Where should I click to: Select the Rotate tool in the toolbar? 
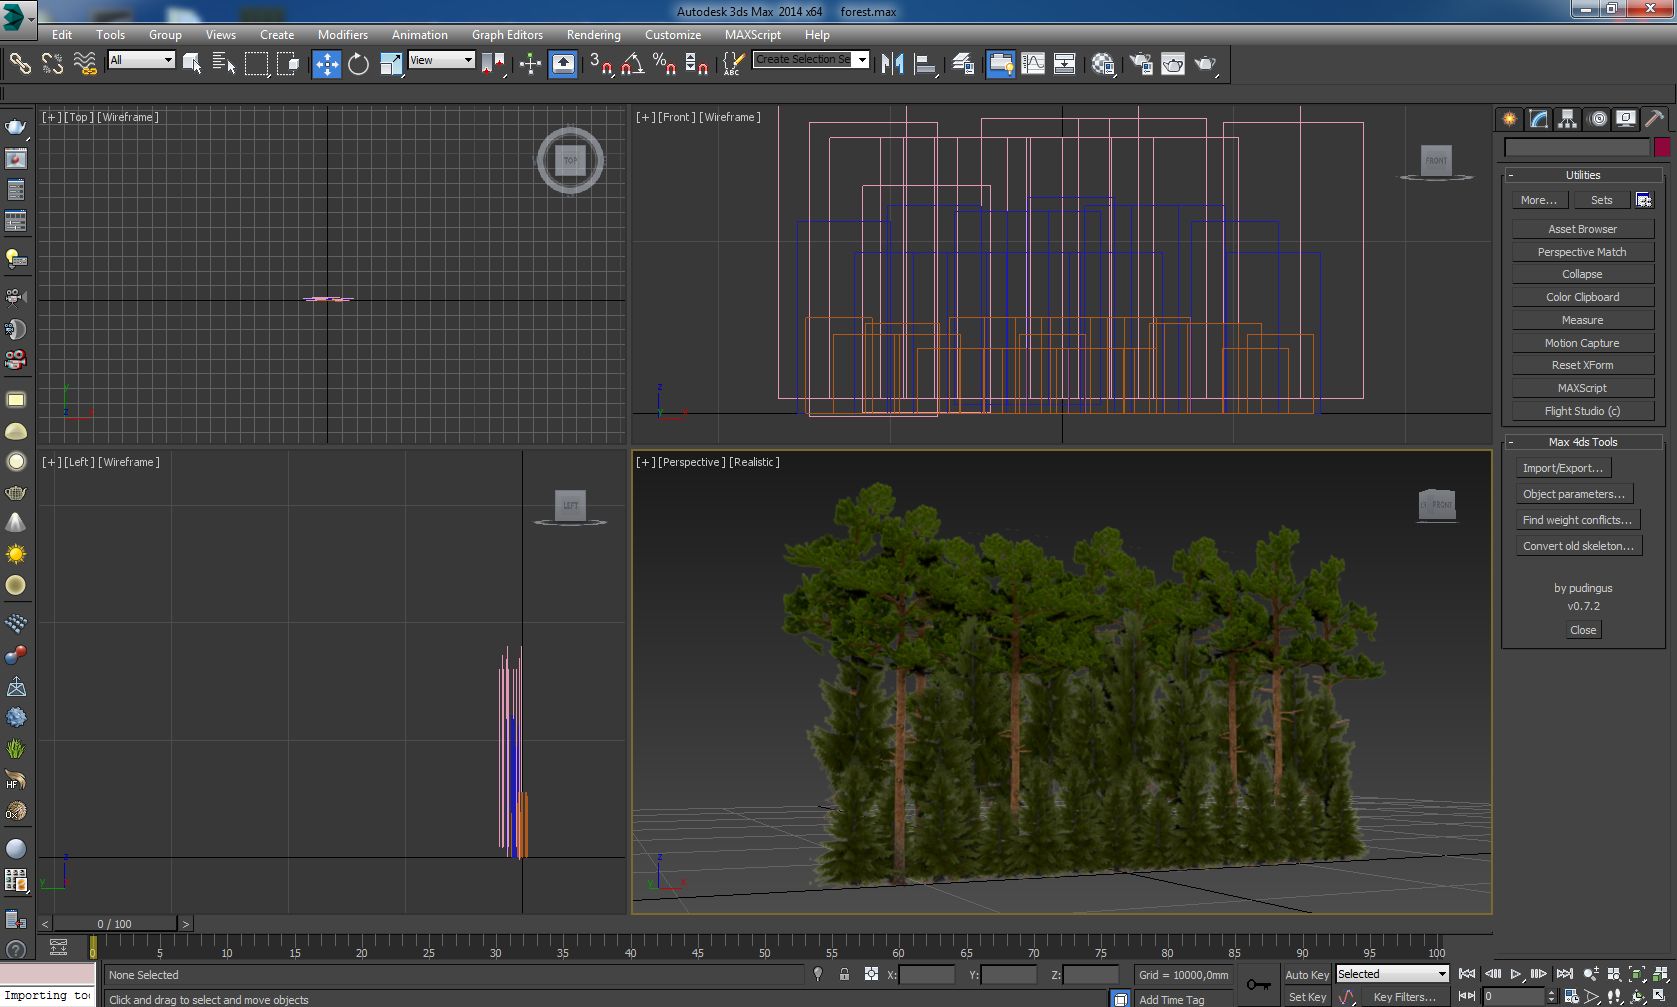pyautogui.click(x=358, y=65)
